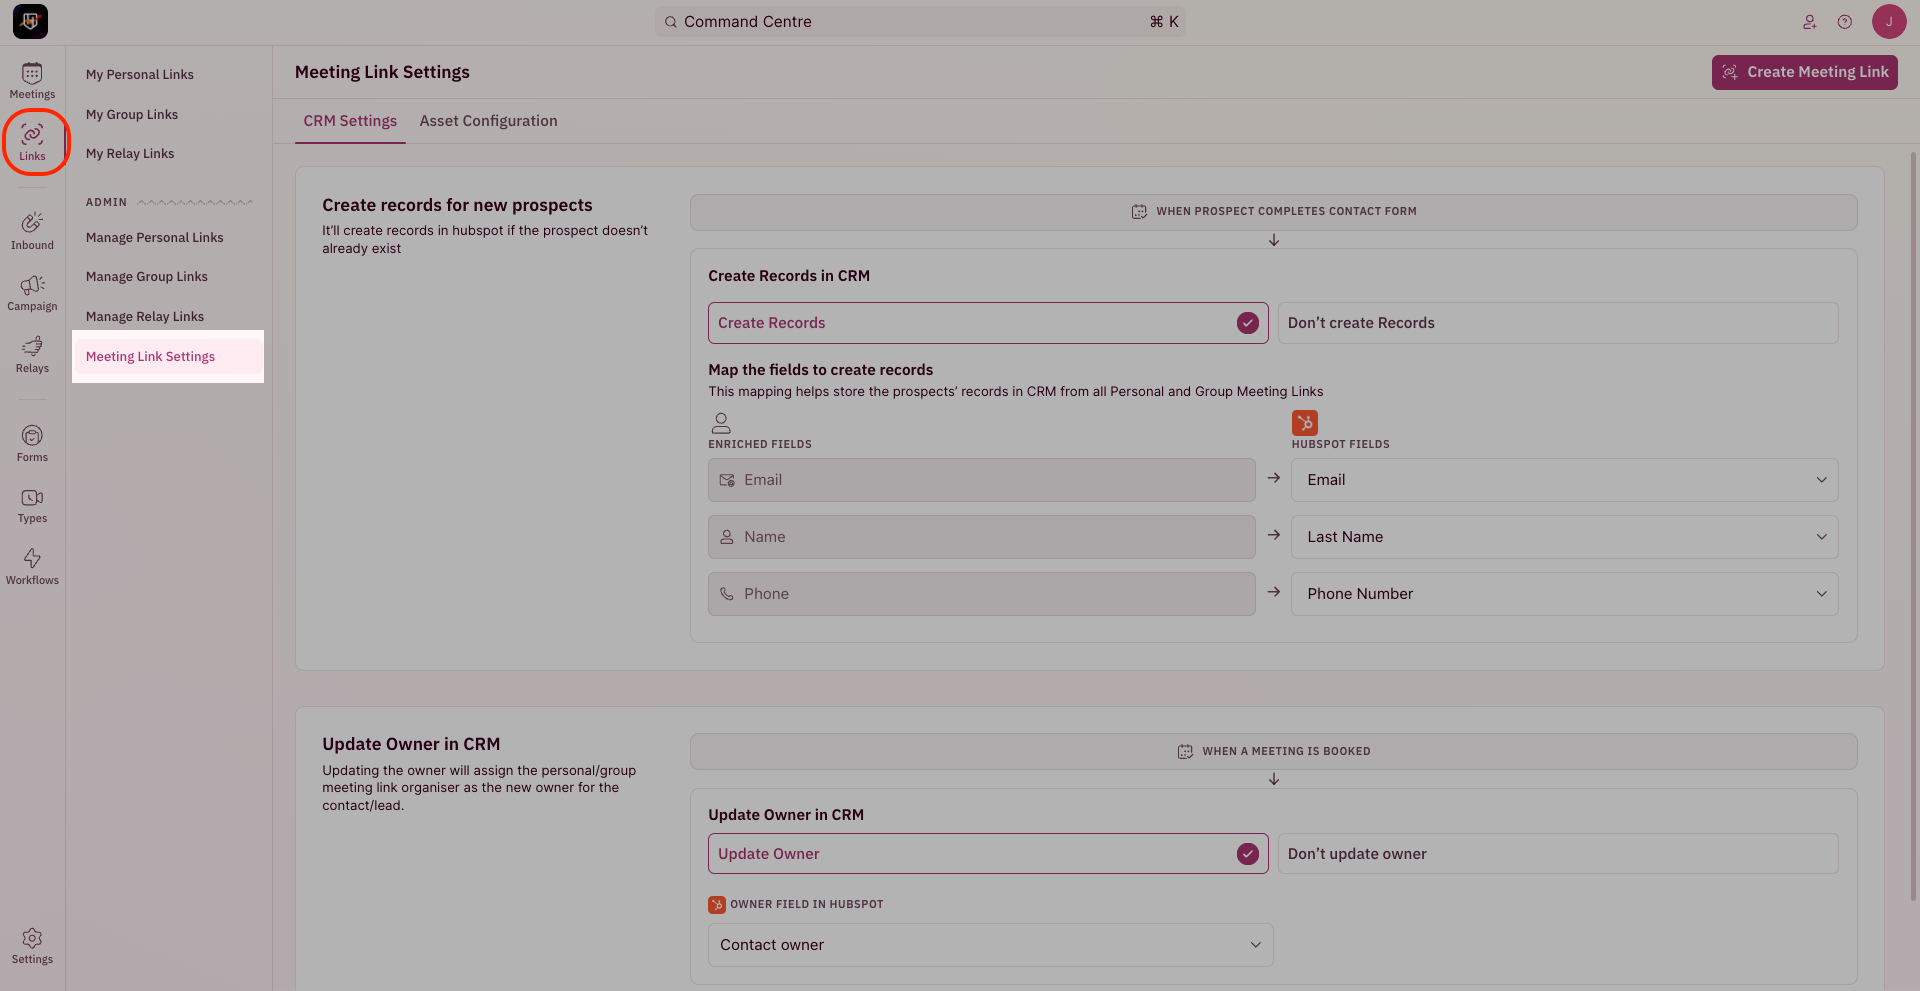Click the When Prospect Completes Contact Form banner
This screenshot has height=991, width=1920.
pyautogui.click(x=1273, y=212)
